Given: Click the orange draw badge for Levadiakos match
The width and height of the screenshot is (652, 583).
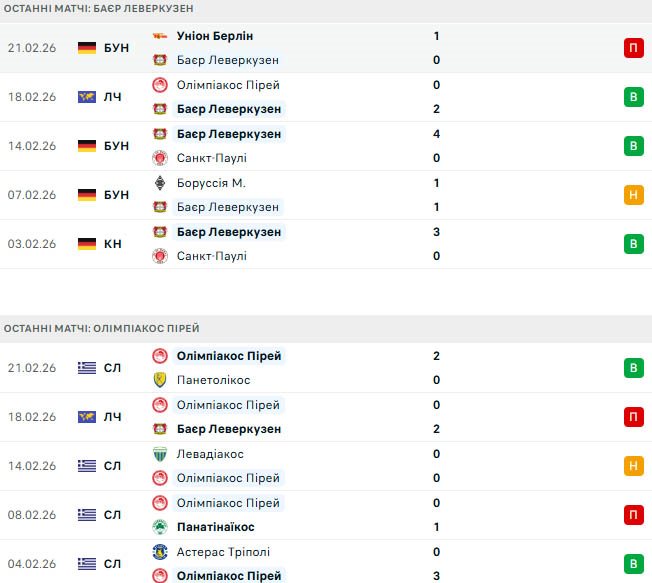Looking at the screenshot, I should click(x=633, y=466).
